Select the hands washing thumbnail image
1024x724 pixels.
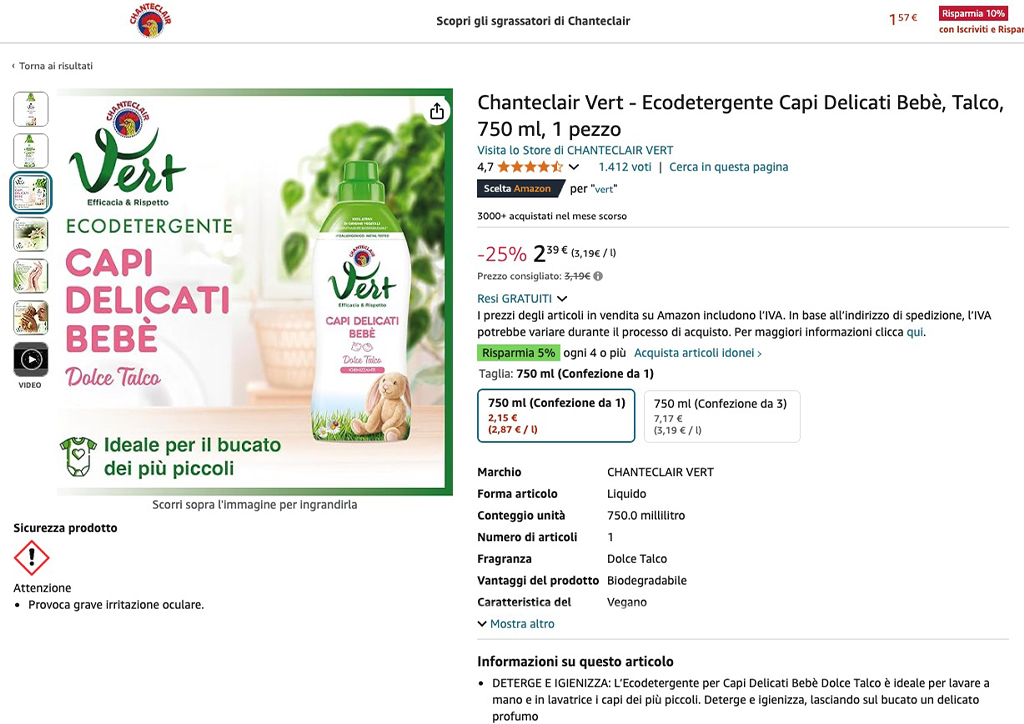31,276
